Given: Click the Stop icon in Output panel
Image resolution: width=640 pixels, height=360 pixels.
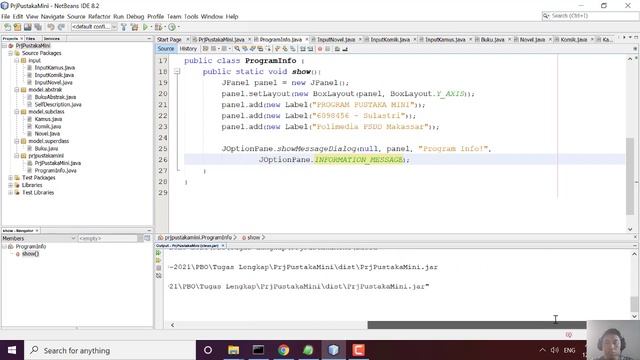Looking at the screenshot, I should coord(158,268).
